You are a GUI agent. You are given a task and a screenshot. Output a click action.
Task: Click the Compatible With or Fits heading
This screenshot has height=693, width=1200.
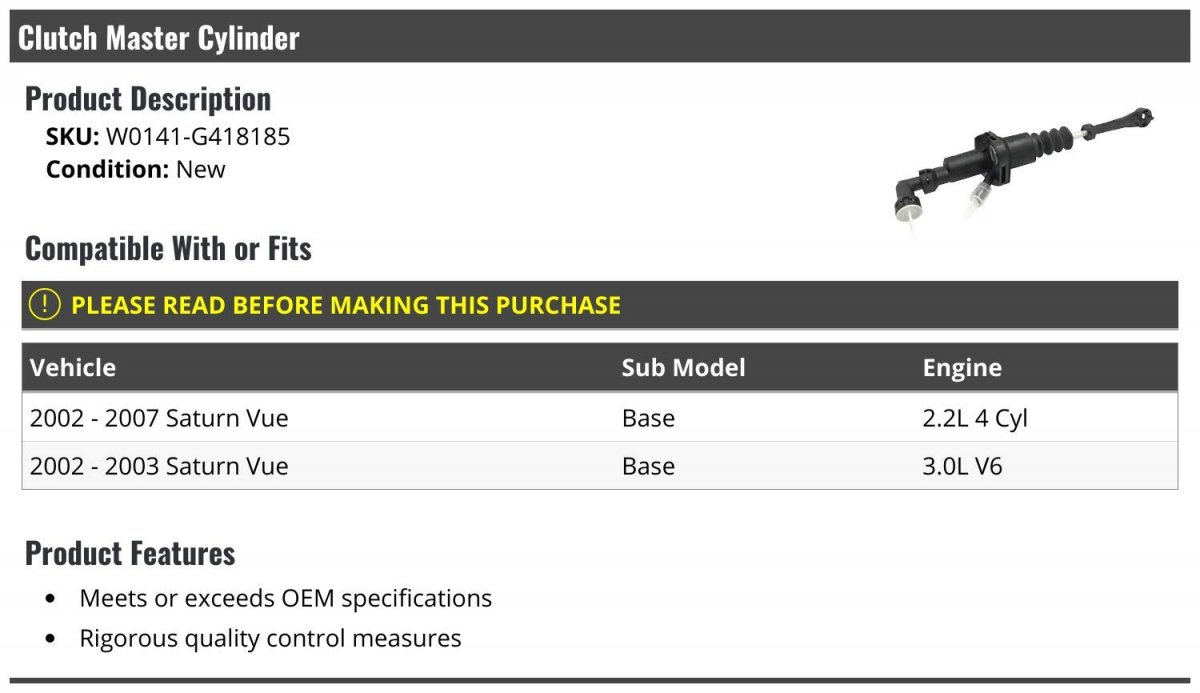168,249
